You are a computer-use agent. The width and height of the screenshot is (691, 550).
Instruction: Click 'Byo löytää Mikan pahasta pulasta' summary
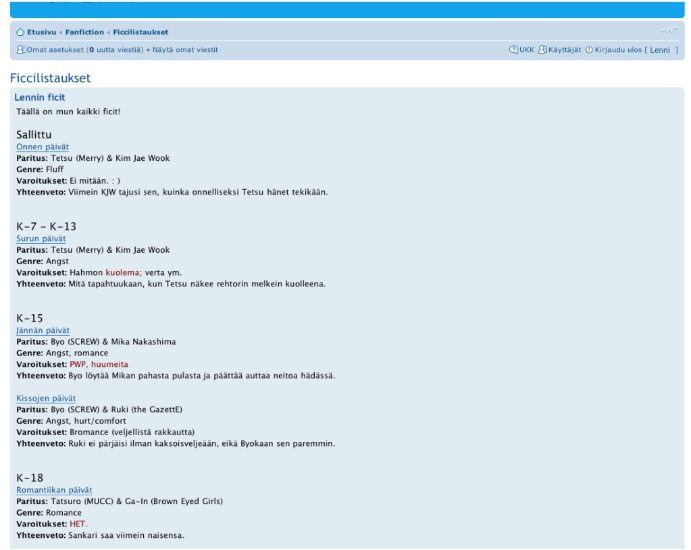pyautogui.click(x=176, y=375)
